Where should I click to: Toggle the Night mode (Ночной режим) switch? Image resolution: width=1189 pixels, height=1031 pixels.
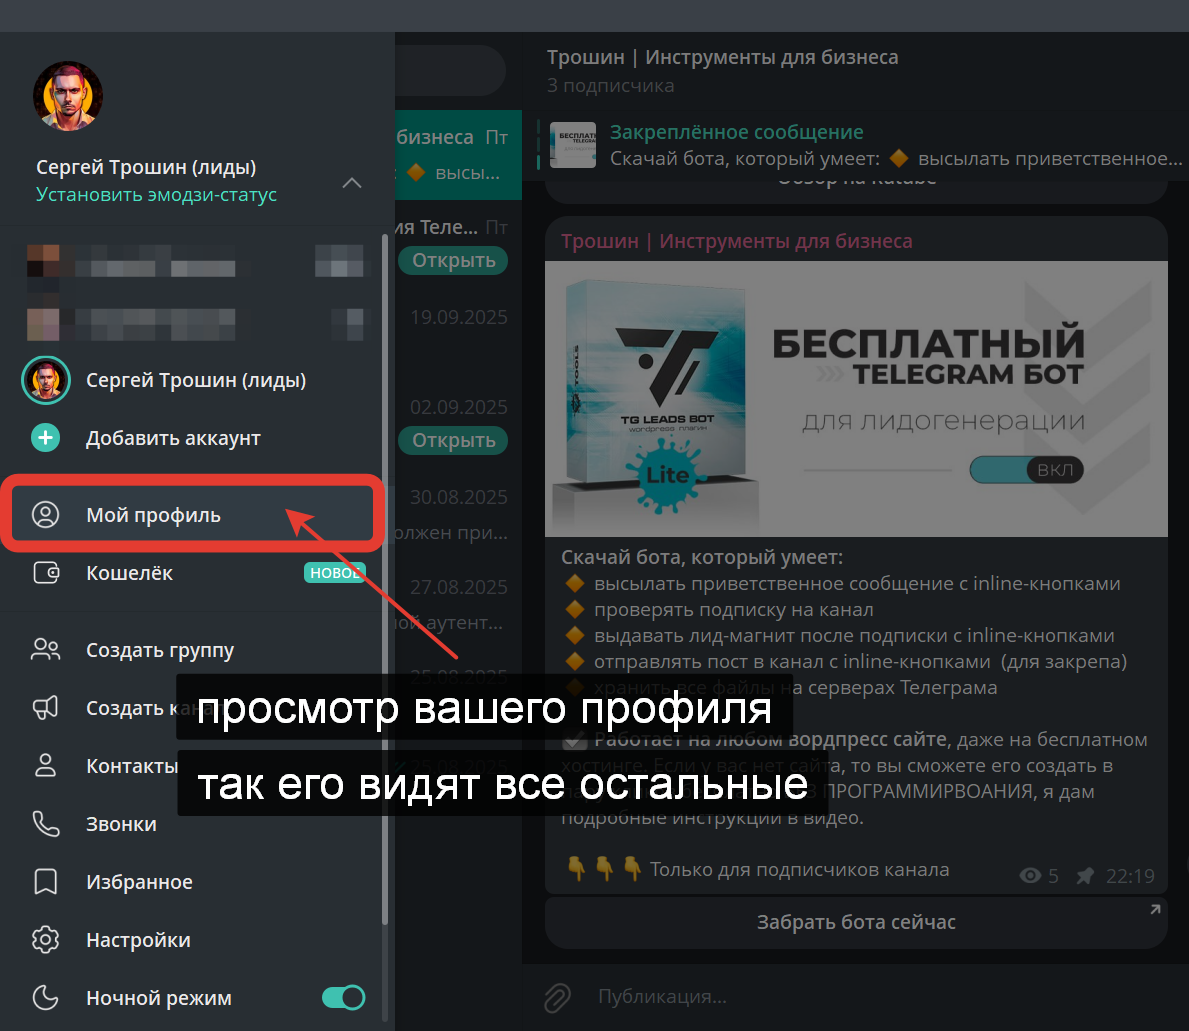click(344, 998)
